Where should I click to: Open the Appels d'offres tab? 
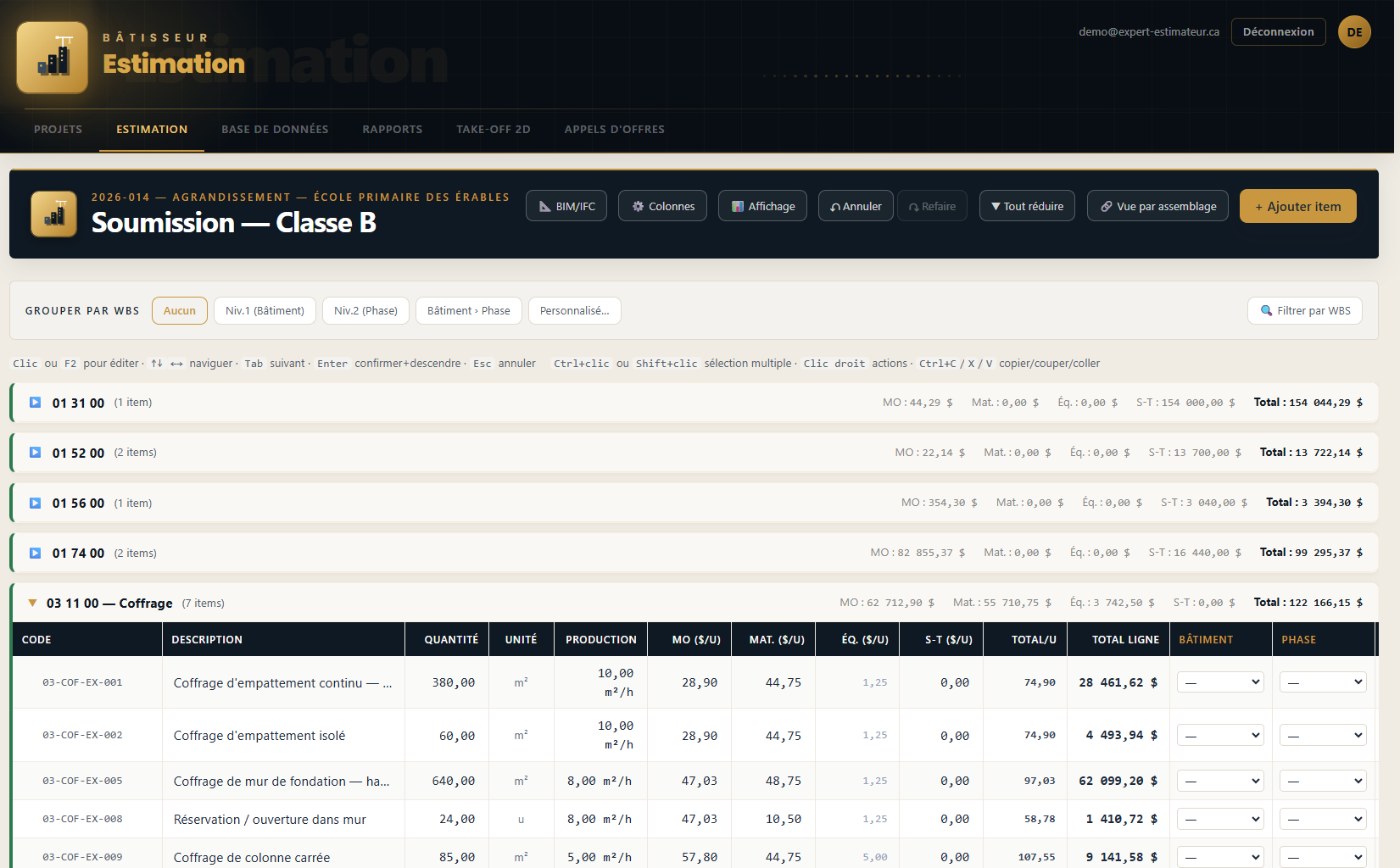point(614,129)
